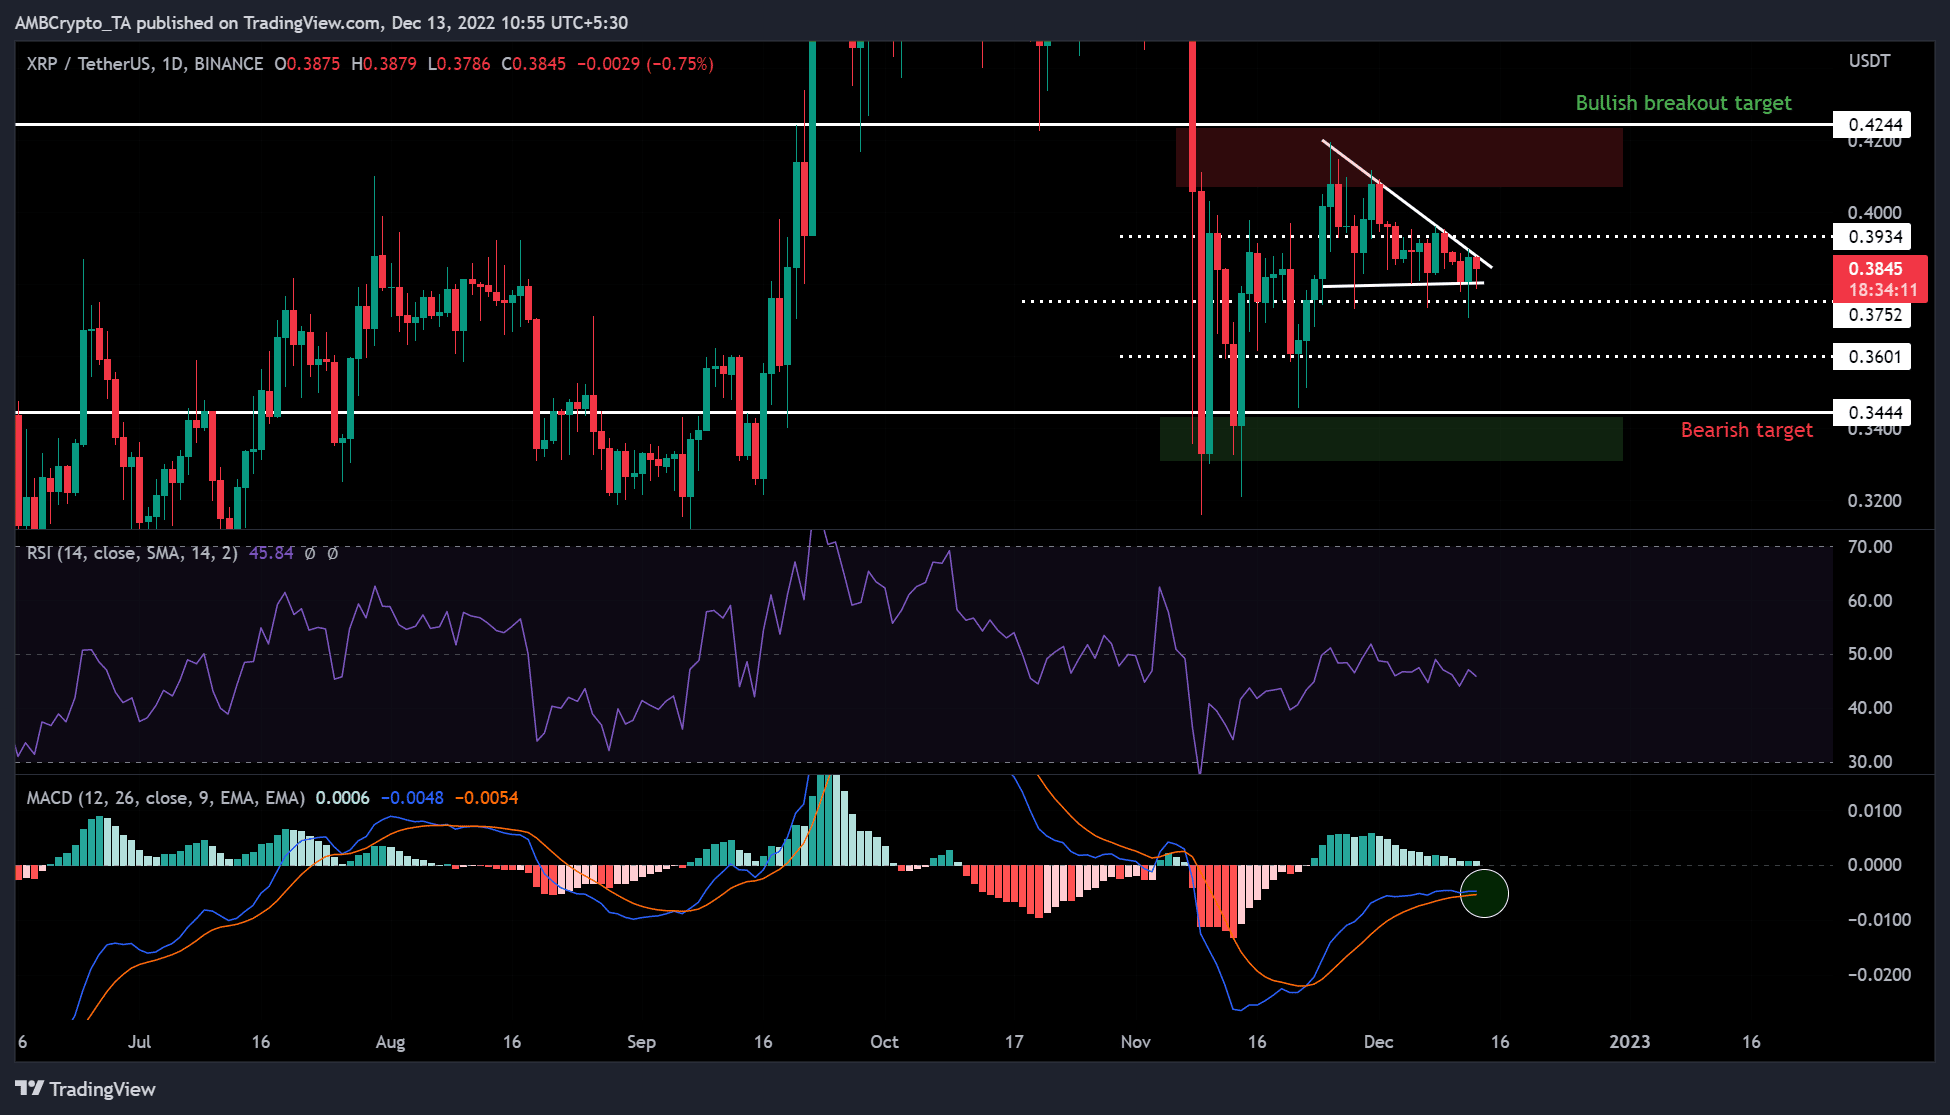Click the RSI value 45.84
The width and height of the screenshot is (1950, 1115).
(271, 553)
